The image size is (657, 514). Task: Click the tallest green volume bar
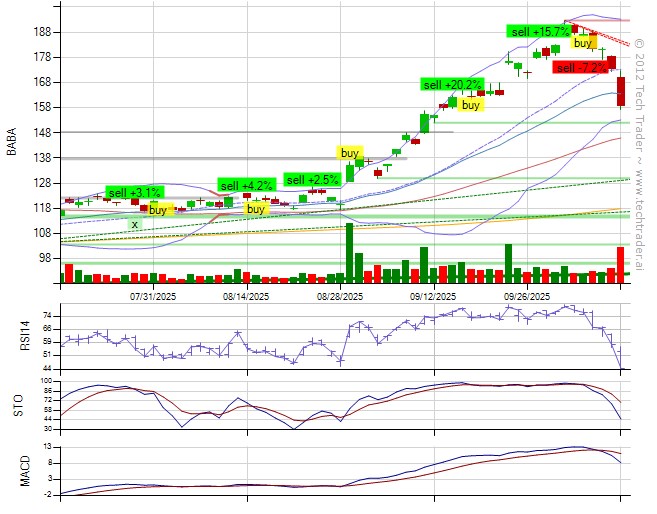(x=349, y=252)
